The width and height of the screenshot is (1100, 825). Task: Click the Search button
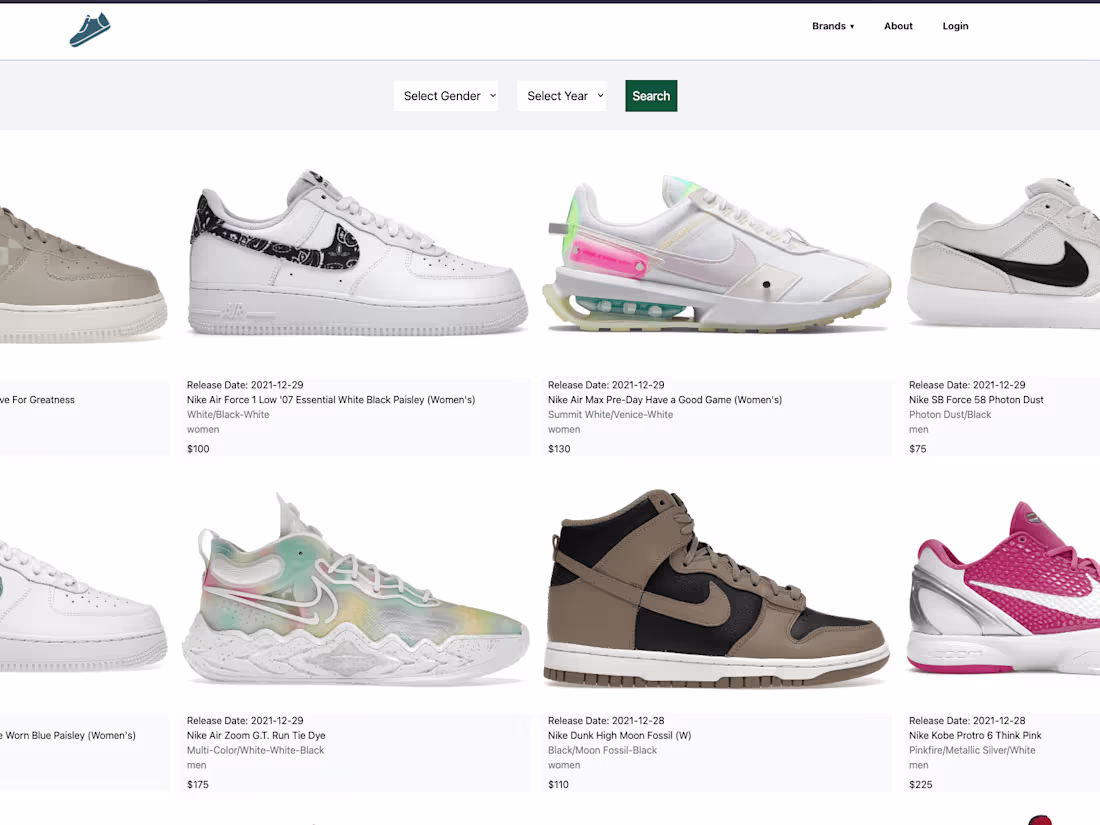(651, 95)
